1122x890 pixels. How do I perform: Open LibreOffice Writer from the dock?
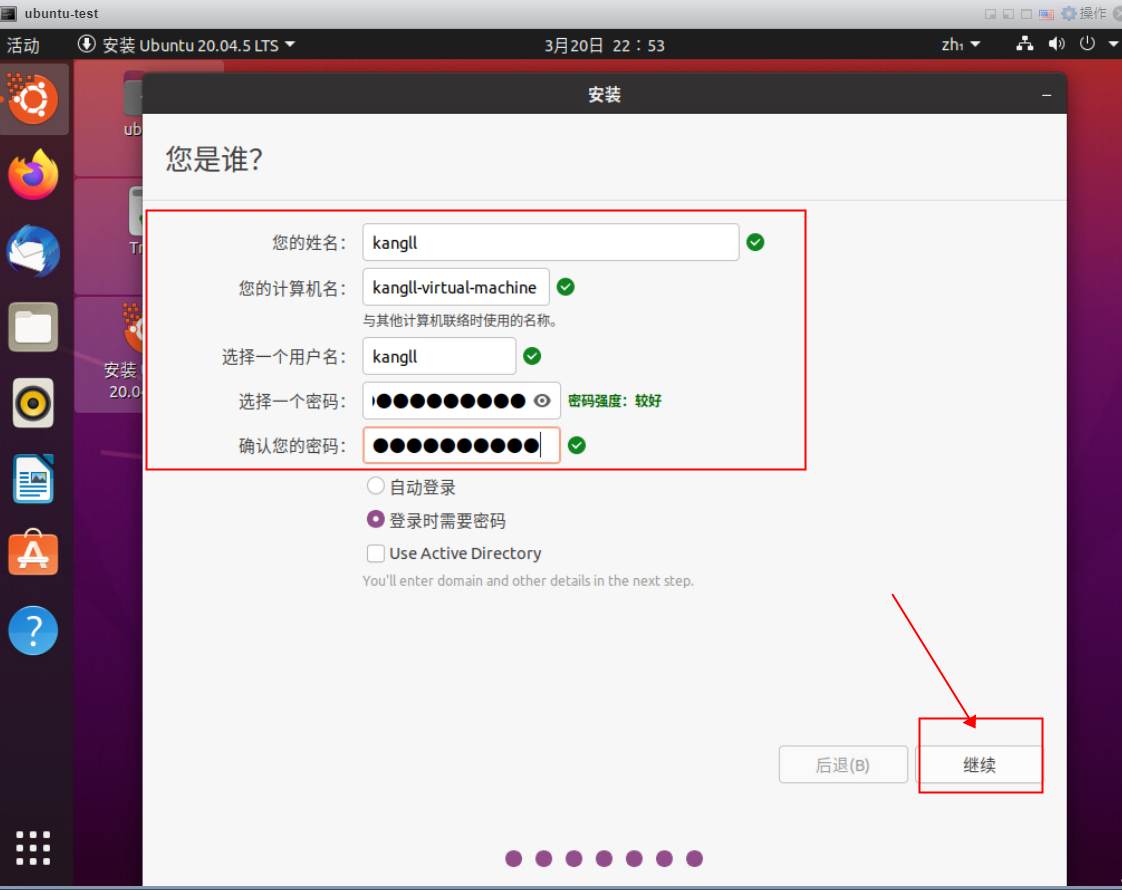point(33,479)
